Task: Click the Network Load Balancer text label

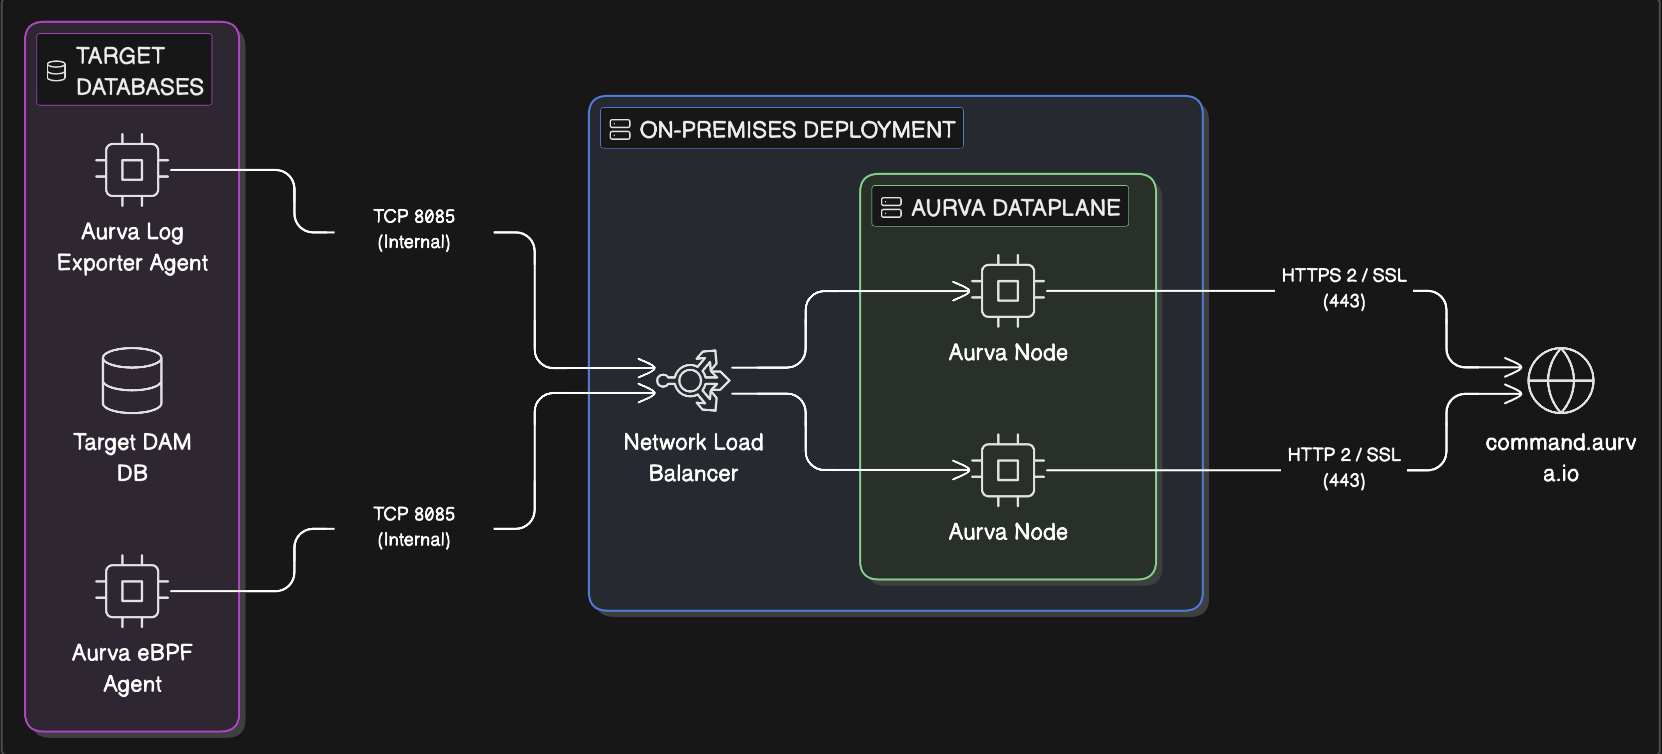Action: click(693, 457)
